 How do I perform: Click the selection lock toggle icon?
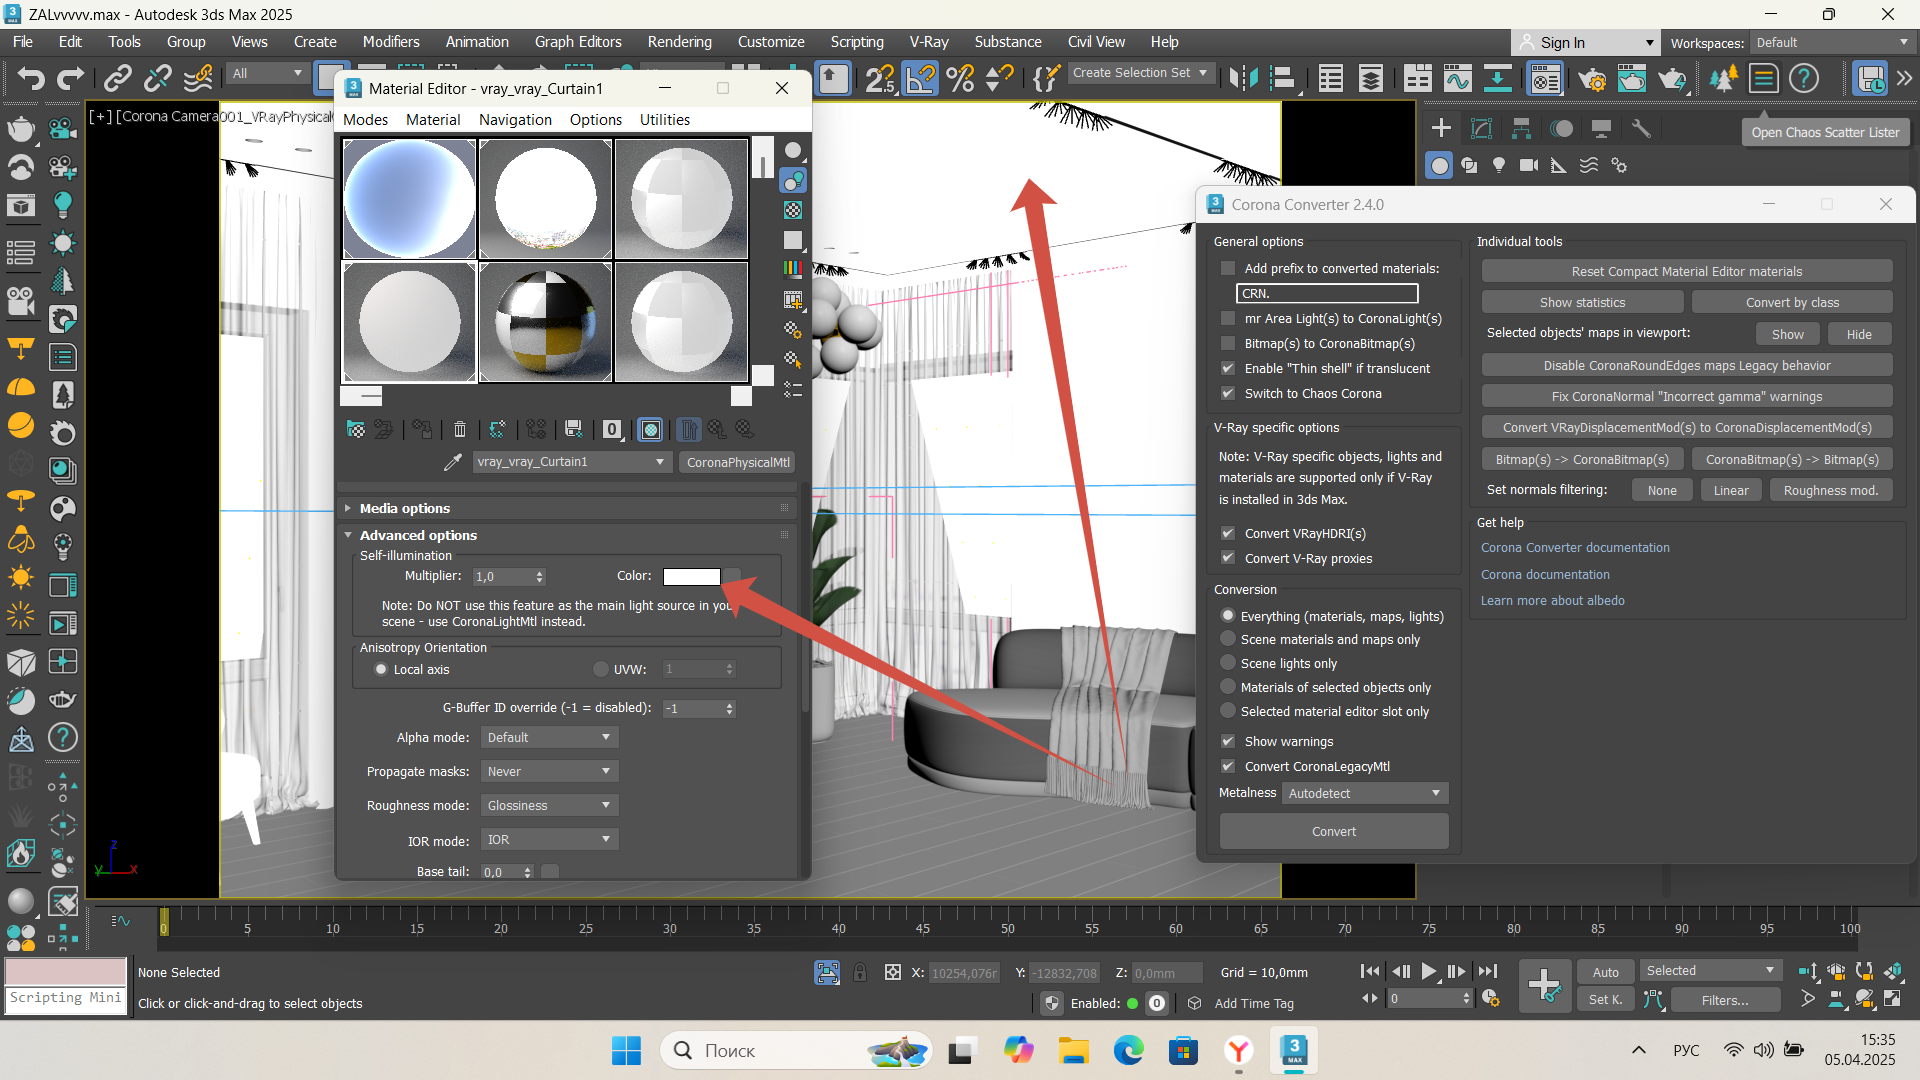(x=860, y=972)
